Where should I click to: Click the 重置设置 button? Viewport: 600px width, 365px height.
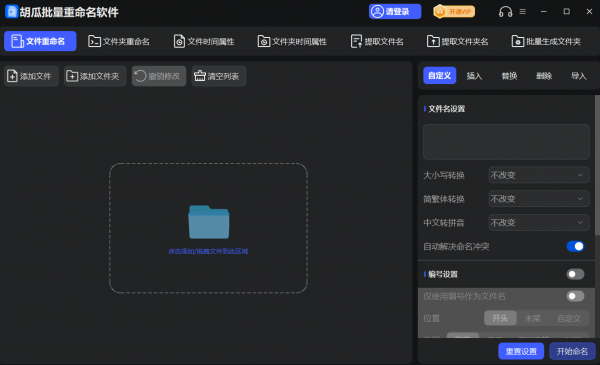tap(521, 351)
